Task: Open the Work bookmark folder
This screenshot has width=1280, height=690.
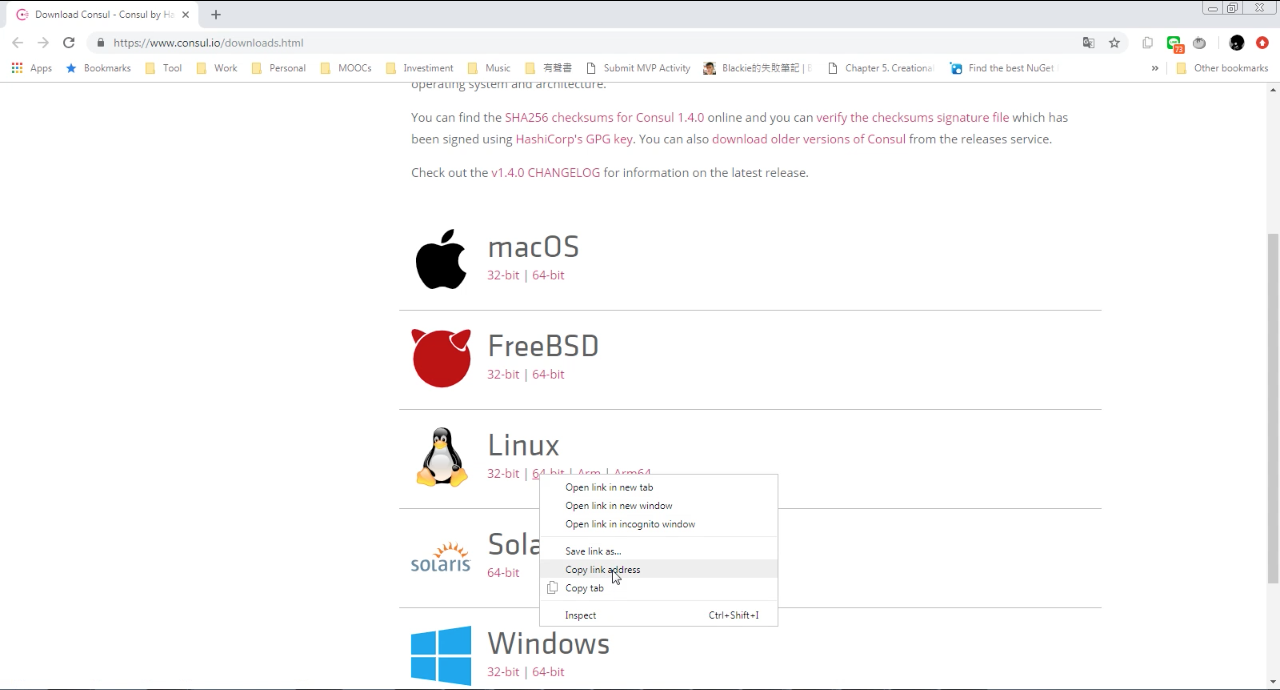Action: pos(217,68)
